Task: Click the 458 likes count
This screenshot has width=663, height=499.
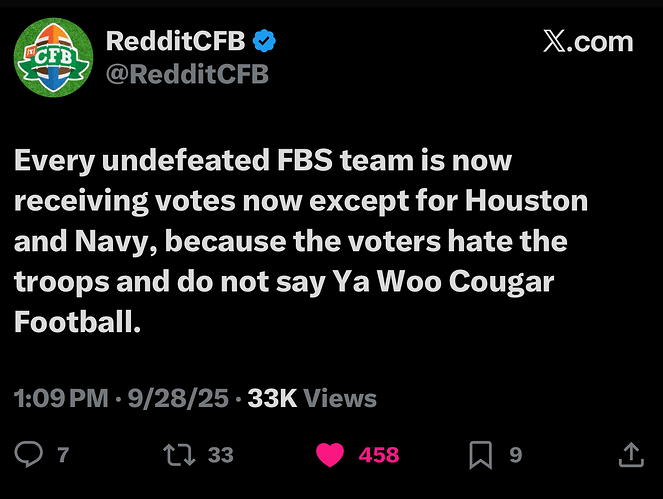Action: coord(378,455)
